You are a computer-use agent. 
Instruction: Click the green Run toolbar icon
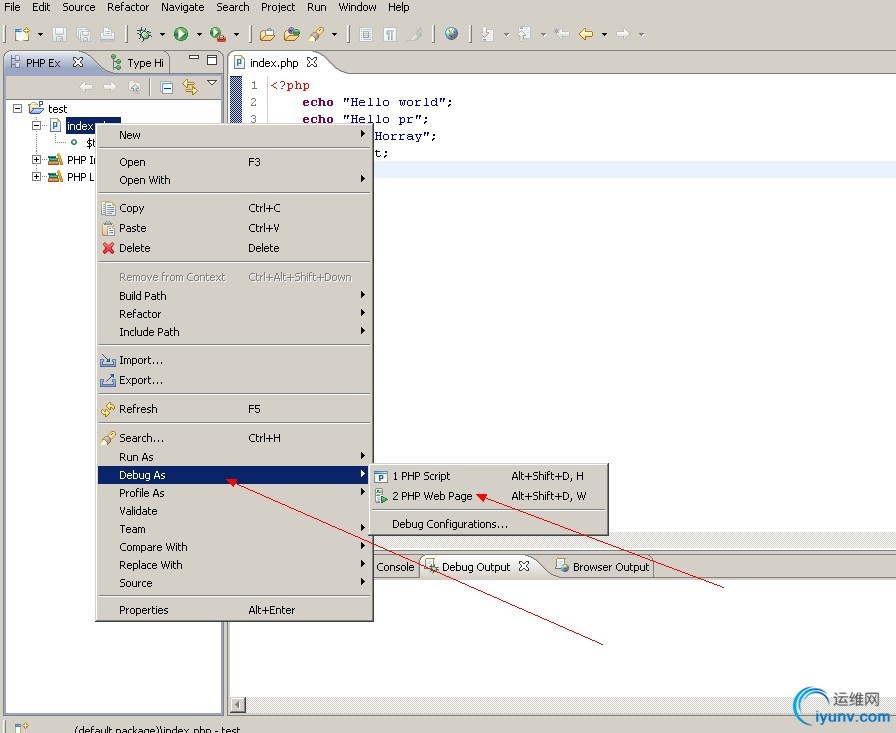click(181, 34)
